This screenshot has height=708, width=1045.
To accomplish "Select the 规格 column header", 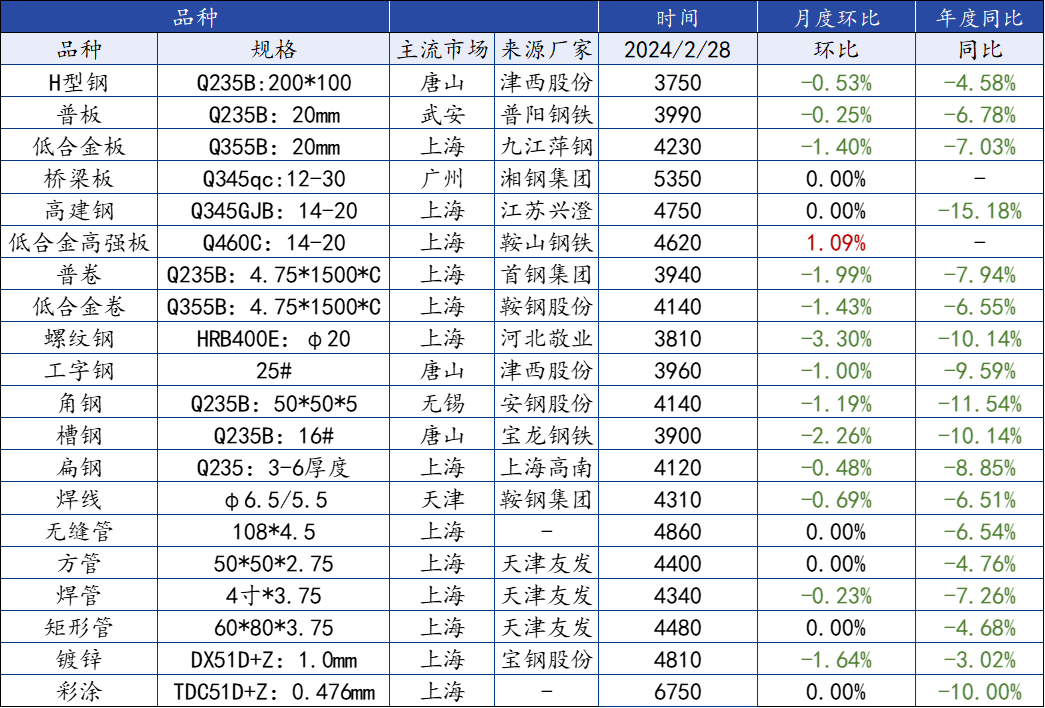I will [274, 49].
